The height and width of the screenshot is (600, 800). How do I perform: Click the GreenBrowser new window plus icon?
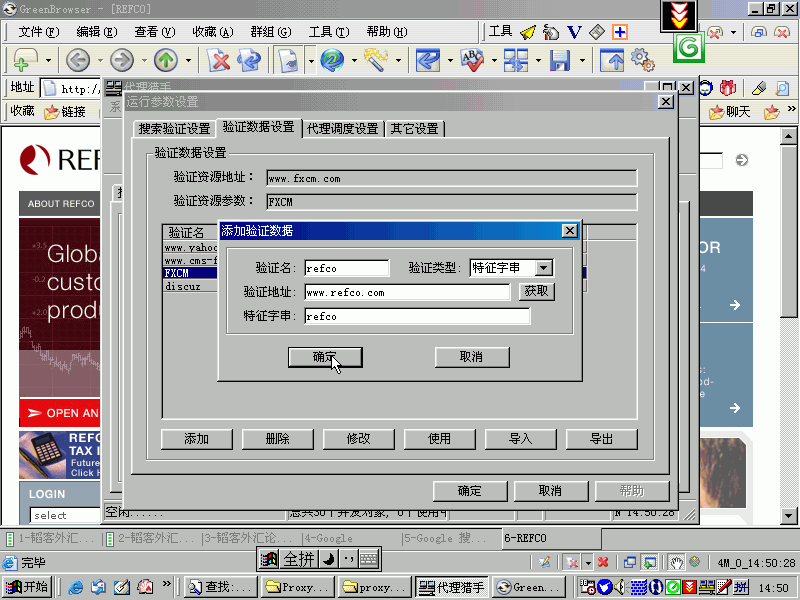tap(24, 60)
